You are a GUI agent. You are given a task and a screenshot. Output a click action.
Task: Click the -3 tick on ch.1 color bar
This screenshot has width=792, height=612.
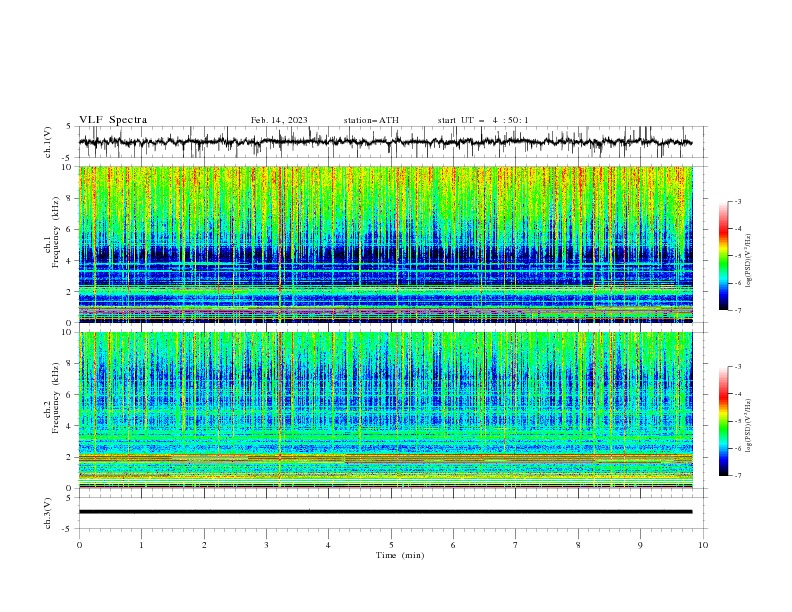click(737, 201)
